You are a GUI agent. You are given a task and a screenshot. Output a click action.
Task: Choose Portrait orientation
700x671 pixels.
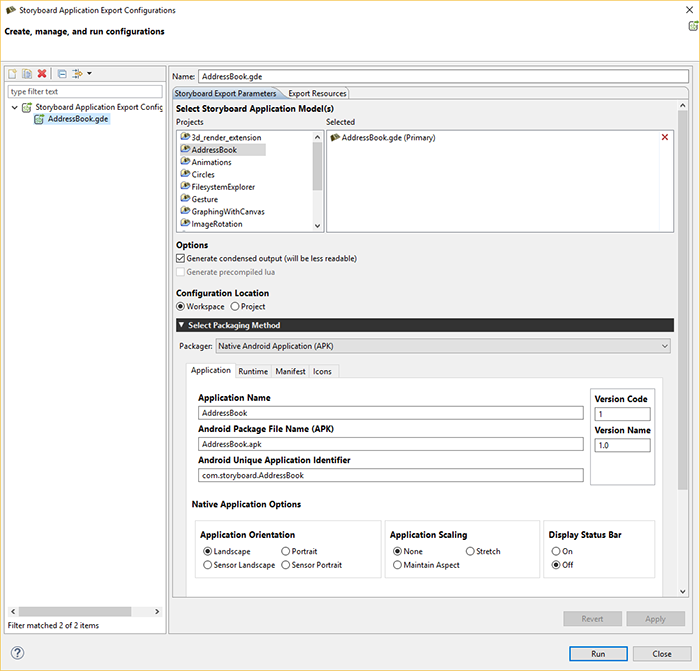(285, 551)
